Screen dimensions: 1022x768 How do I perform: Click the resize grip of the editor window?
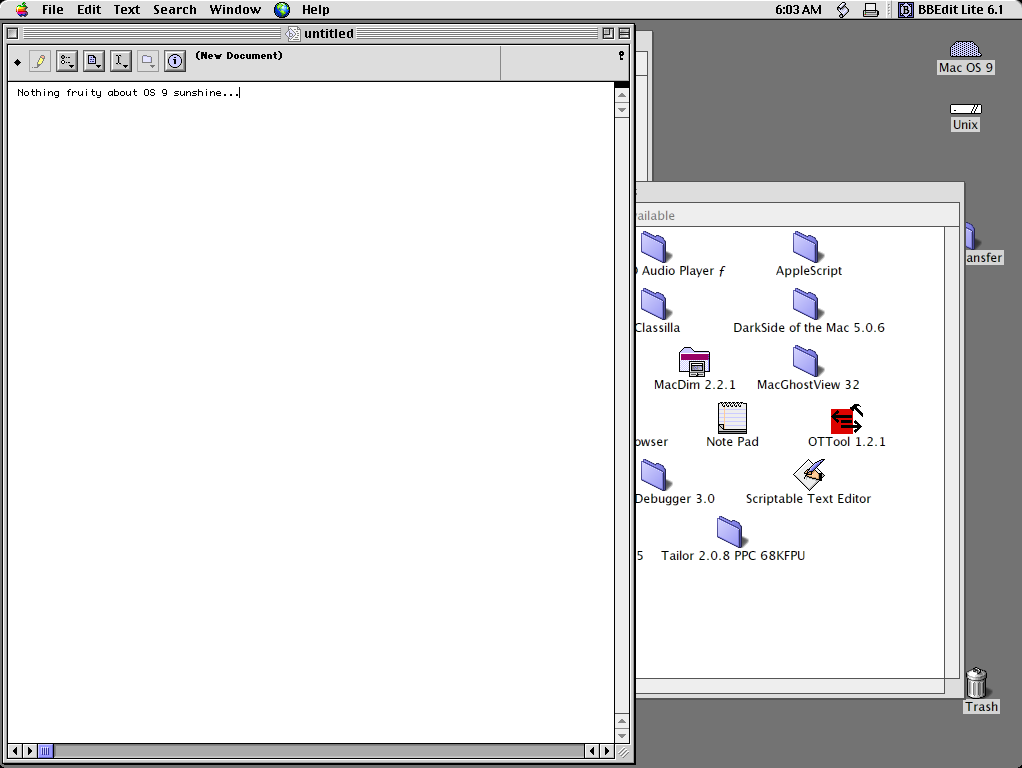pyautogui.click(x=623, y=752)
